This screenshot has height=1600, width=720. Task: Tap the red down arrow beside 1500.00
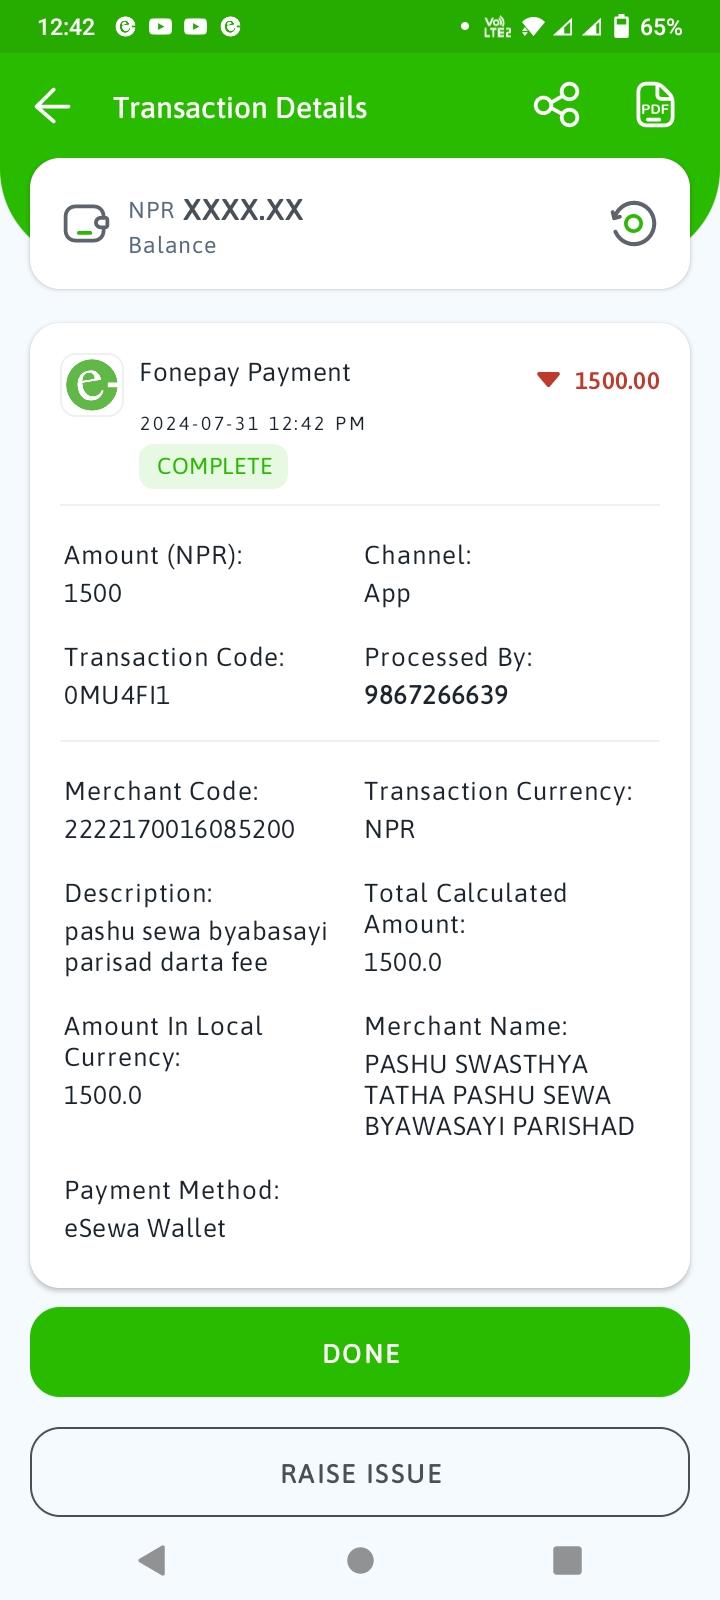(548, 380)
